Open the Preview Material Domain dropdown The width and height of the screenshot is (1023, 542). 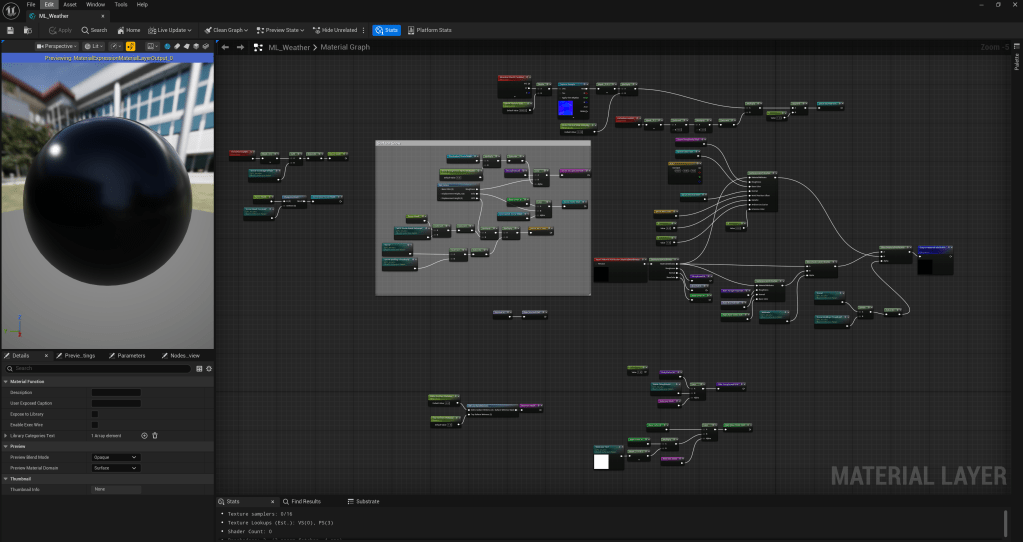point(115,468)
